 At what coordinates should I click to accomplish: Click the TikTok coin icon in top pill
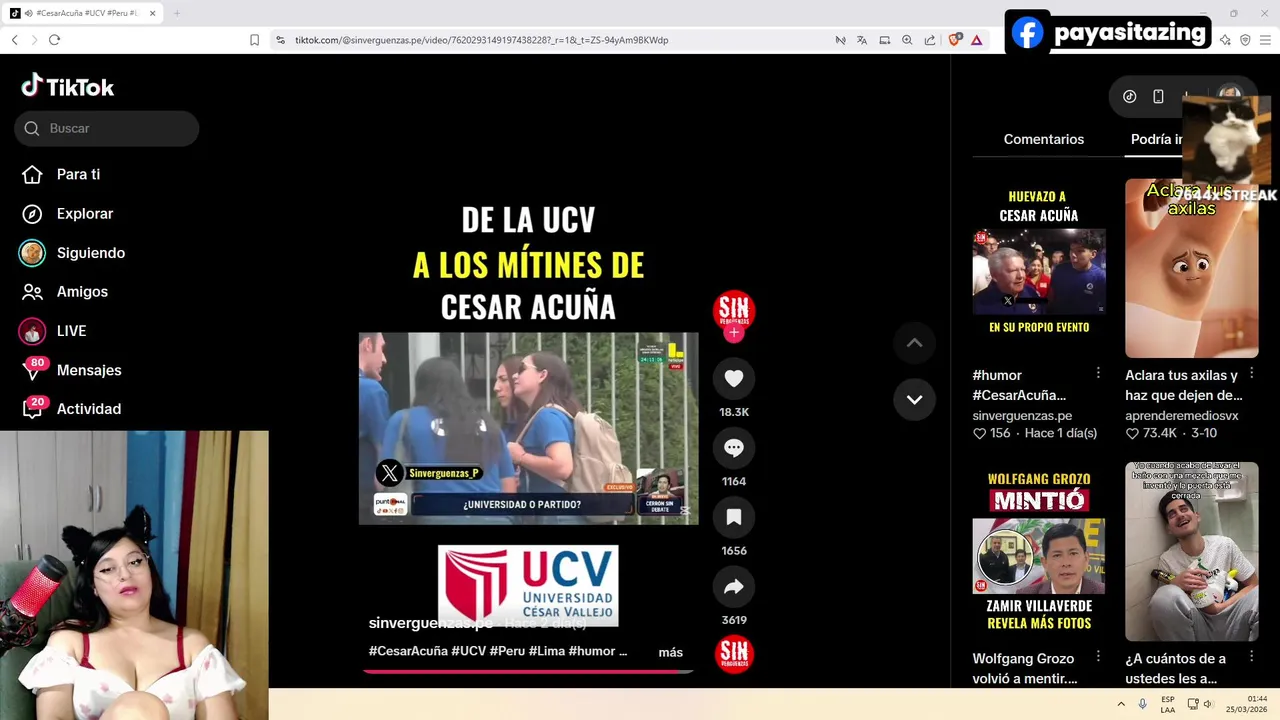[1129, 96]
